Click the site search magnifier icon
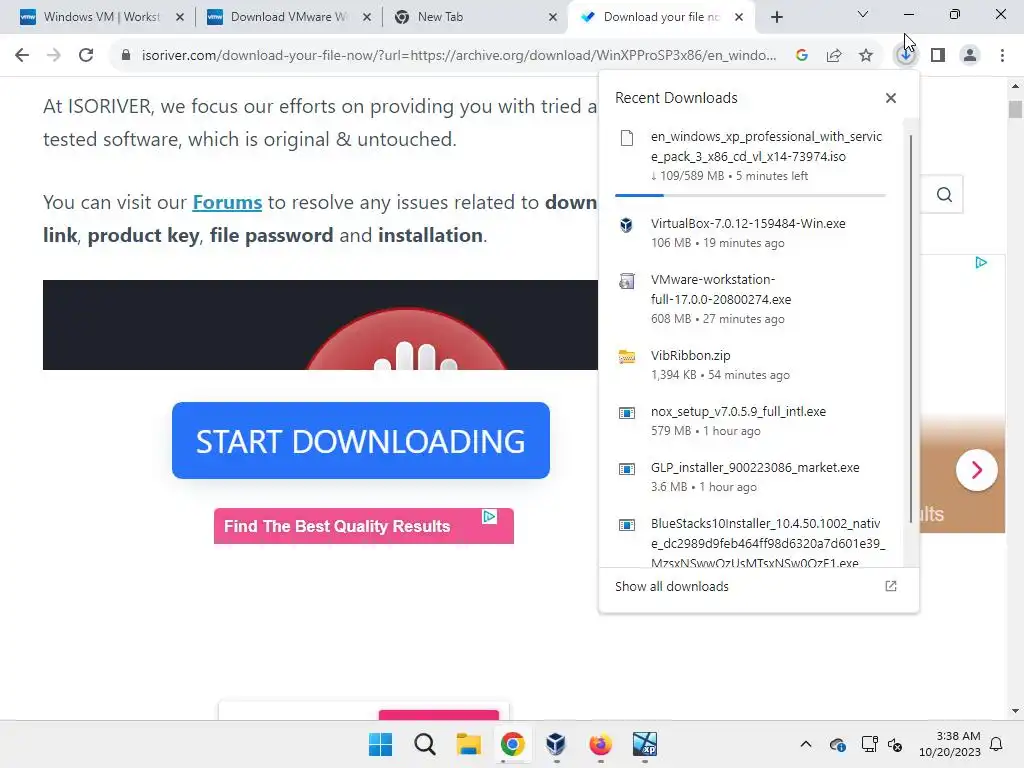 tap(944, 195)
